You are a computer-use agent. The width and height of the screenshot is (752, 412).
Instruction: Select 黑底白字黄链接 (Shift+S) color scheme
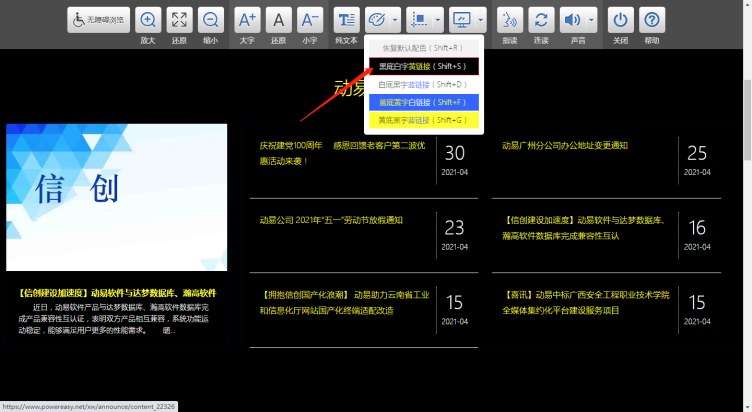pyautogui.click(x=424, y=66)
